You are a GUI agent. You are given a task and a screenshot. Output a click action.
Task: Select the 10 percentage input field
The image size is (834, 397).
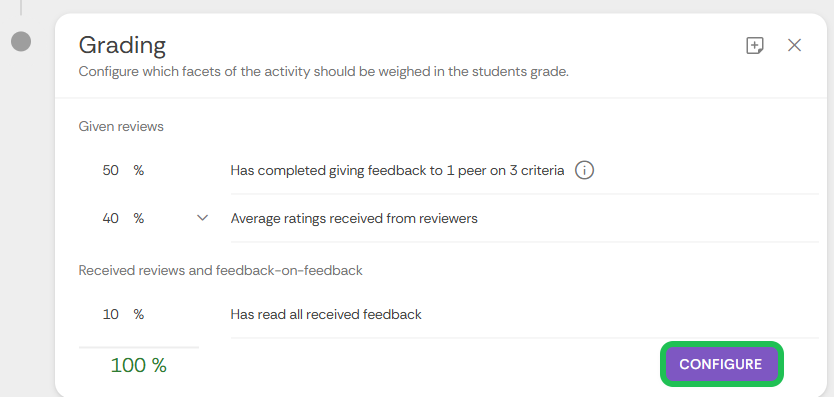click(111, 314)
